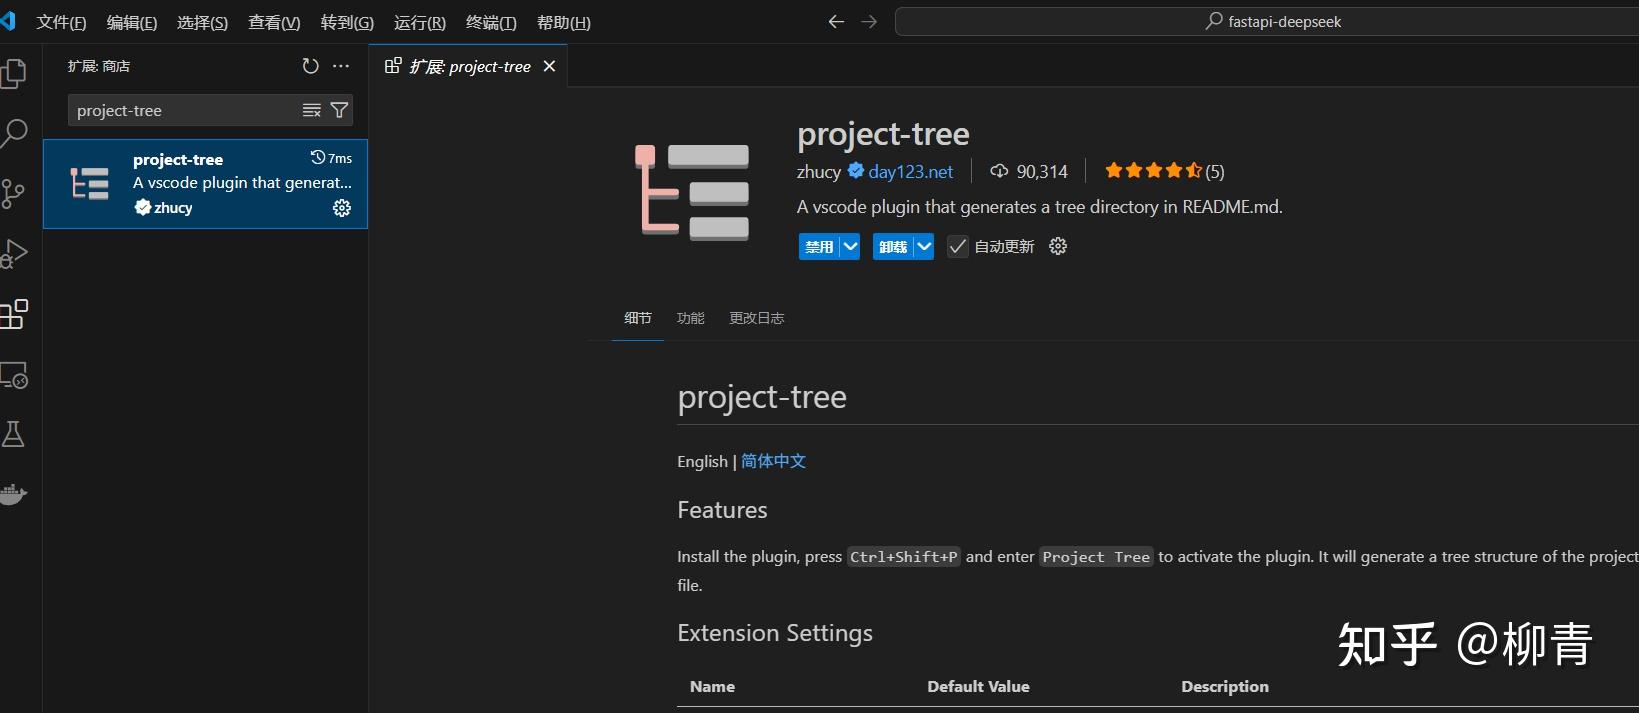
Task: Open the 选择(S) menu
Action: (202, 22)
